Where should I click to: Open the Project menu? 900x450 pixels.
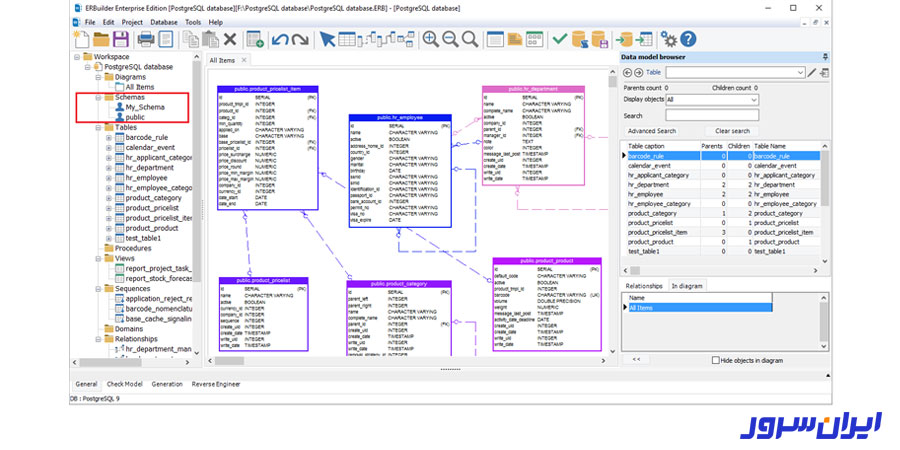[x=132, y=22]
